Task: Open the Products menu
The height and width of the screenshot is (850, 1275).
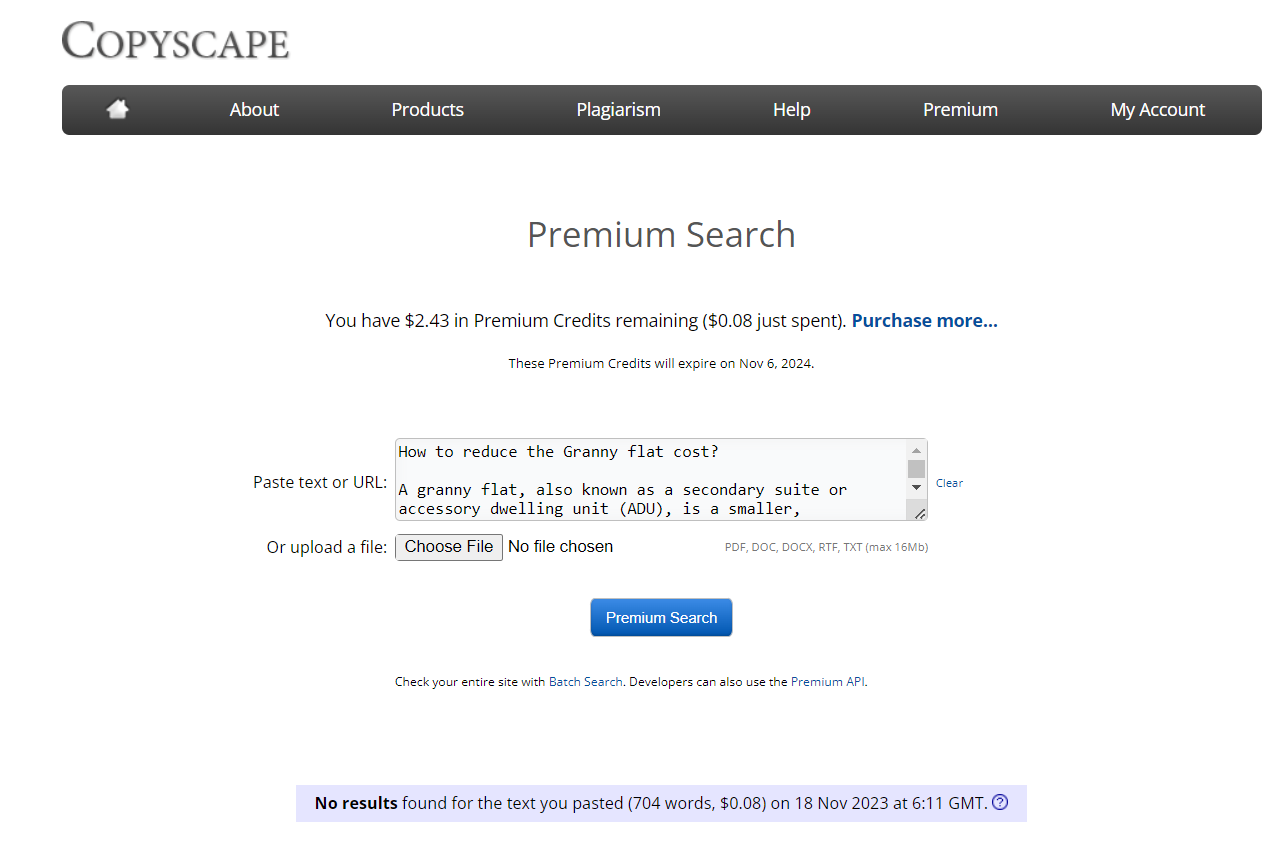Action: 427,110
